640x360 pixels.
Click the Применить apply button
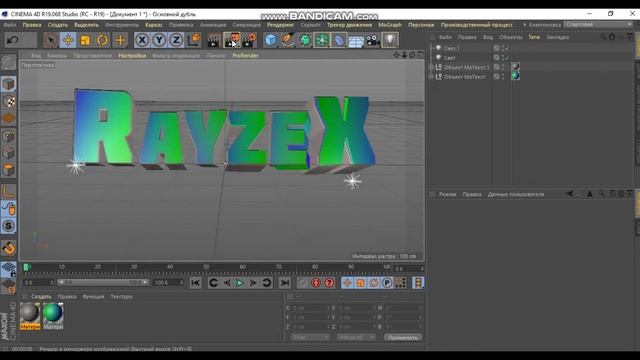tap(403, 338)
